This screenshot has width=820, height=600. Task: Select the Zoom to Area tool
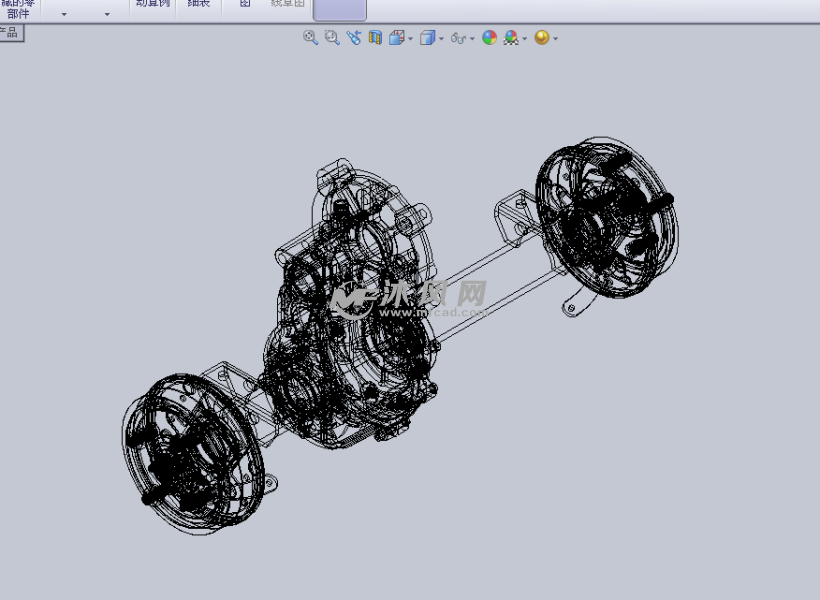coord(332,38)
